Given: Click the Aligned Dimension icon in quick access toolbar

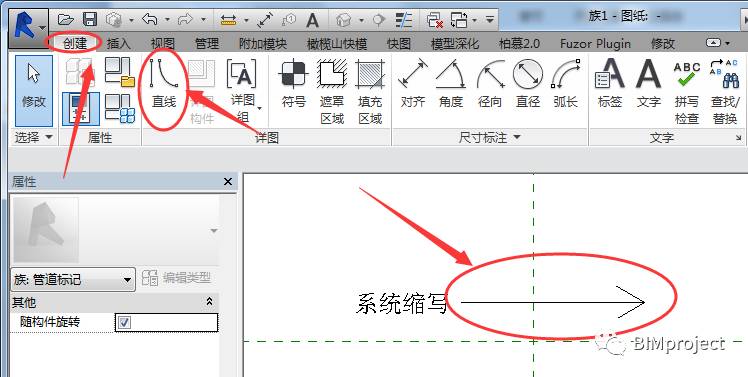Looking at the screenshot, I should coord(265,20).
